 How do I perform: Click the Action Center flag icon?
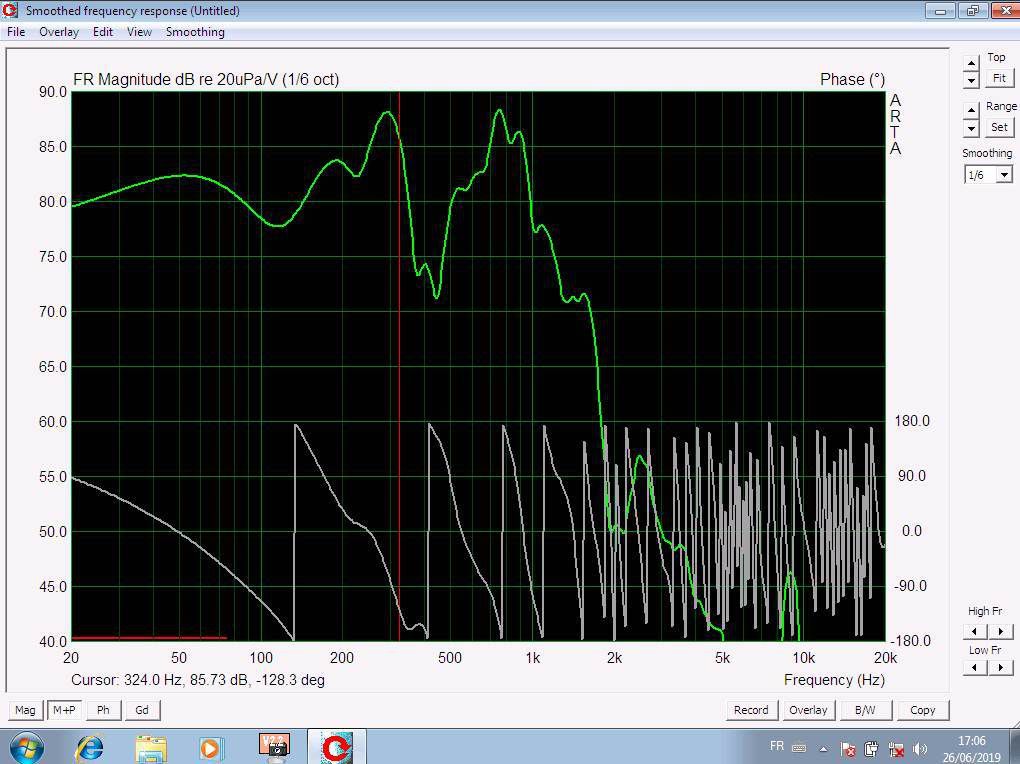tap(848, 749)
